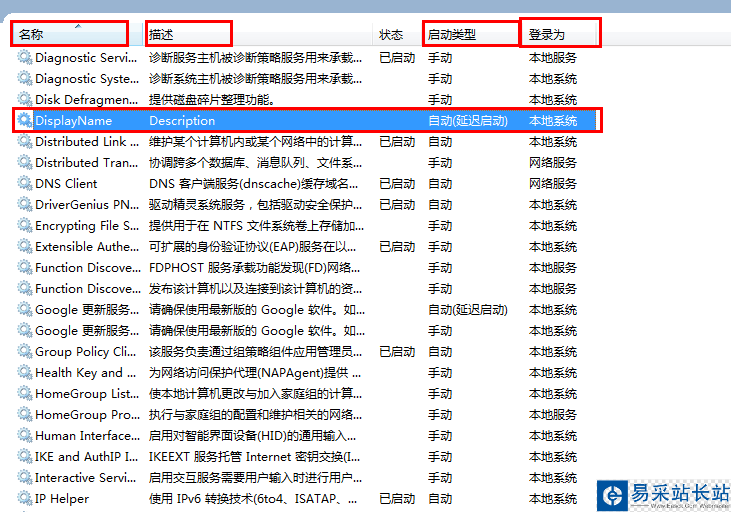731x512 pixels.
Task: Click the gear icon beside Group Policy Client
Action: coord(25,351)
